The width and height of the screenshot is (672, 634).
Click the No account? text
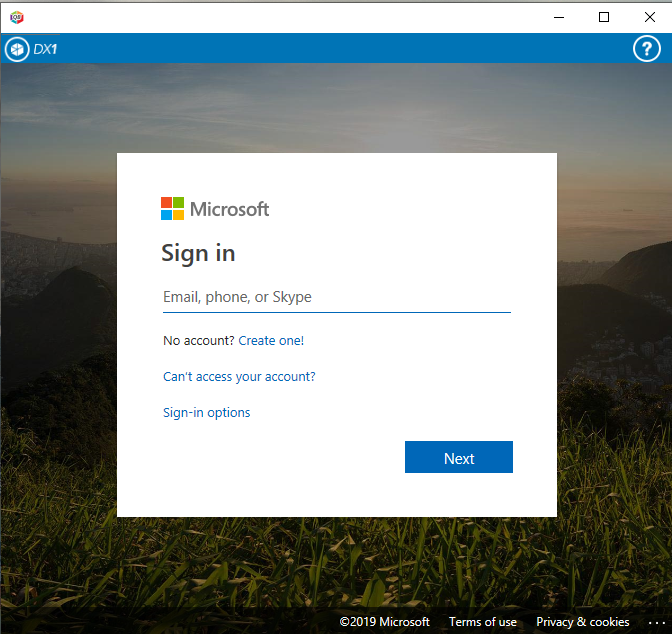(x=198, y=340)
